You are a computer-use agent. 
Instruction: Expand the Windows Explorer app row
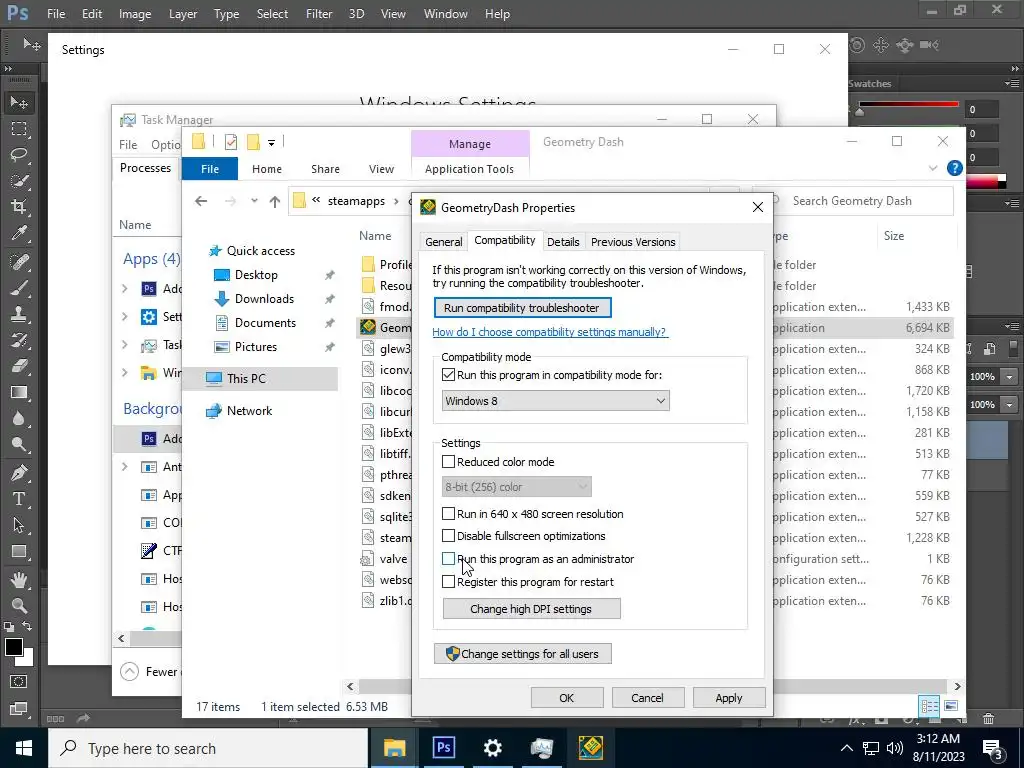125,372
